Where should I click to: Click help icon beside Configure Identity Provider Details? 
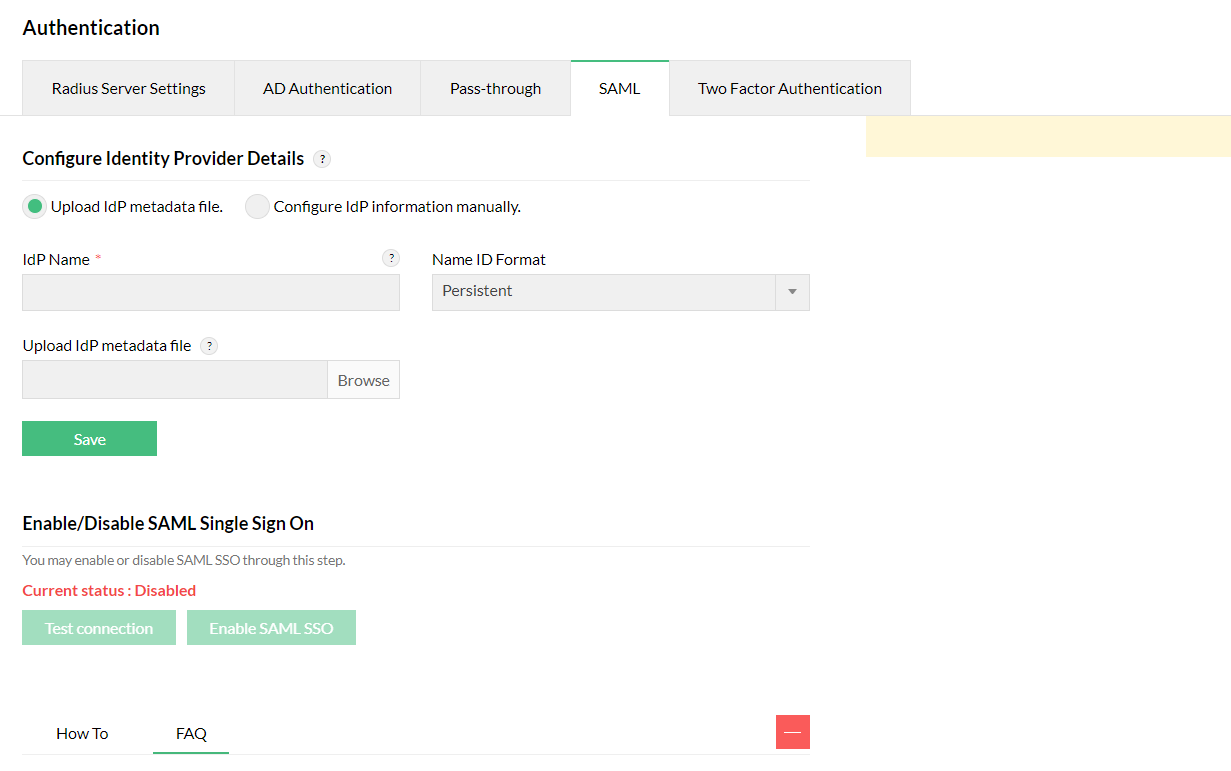click(x=322, y=159)
